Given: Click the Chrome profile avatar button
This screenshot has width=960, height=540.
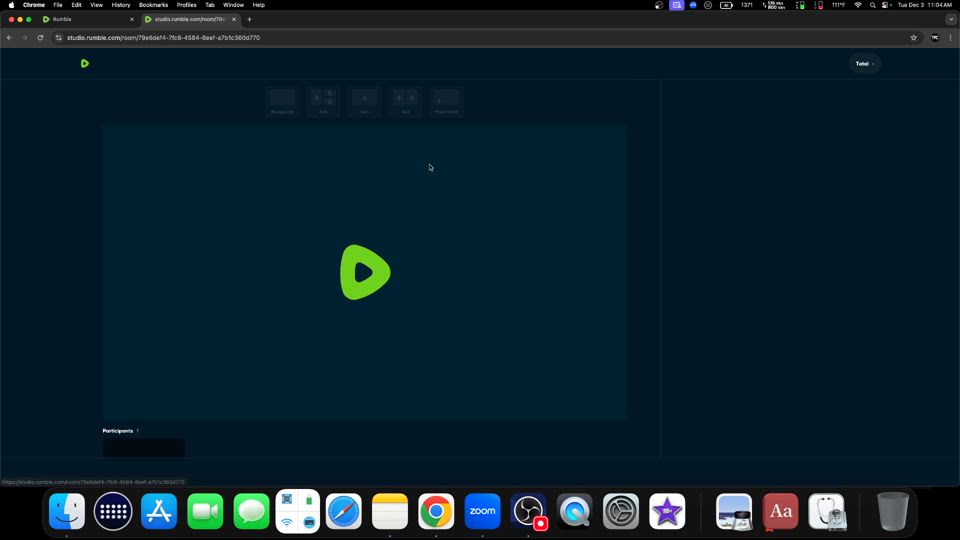Looking at the screenshot, I should (935, 37).
